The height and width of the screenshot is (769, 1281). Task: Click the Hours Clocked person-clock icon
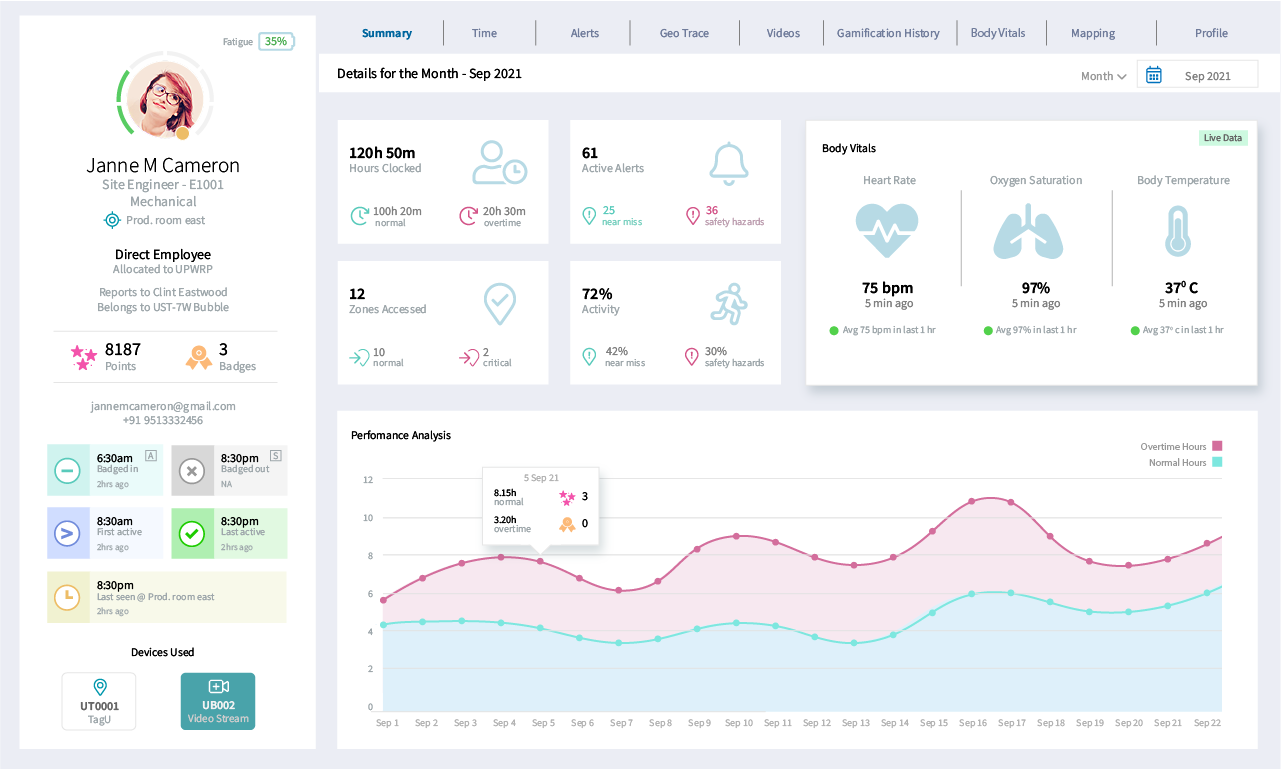pyautogui.click(x=499, y=162)
